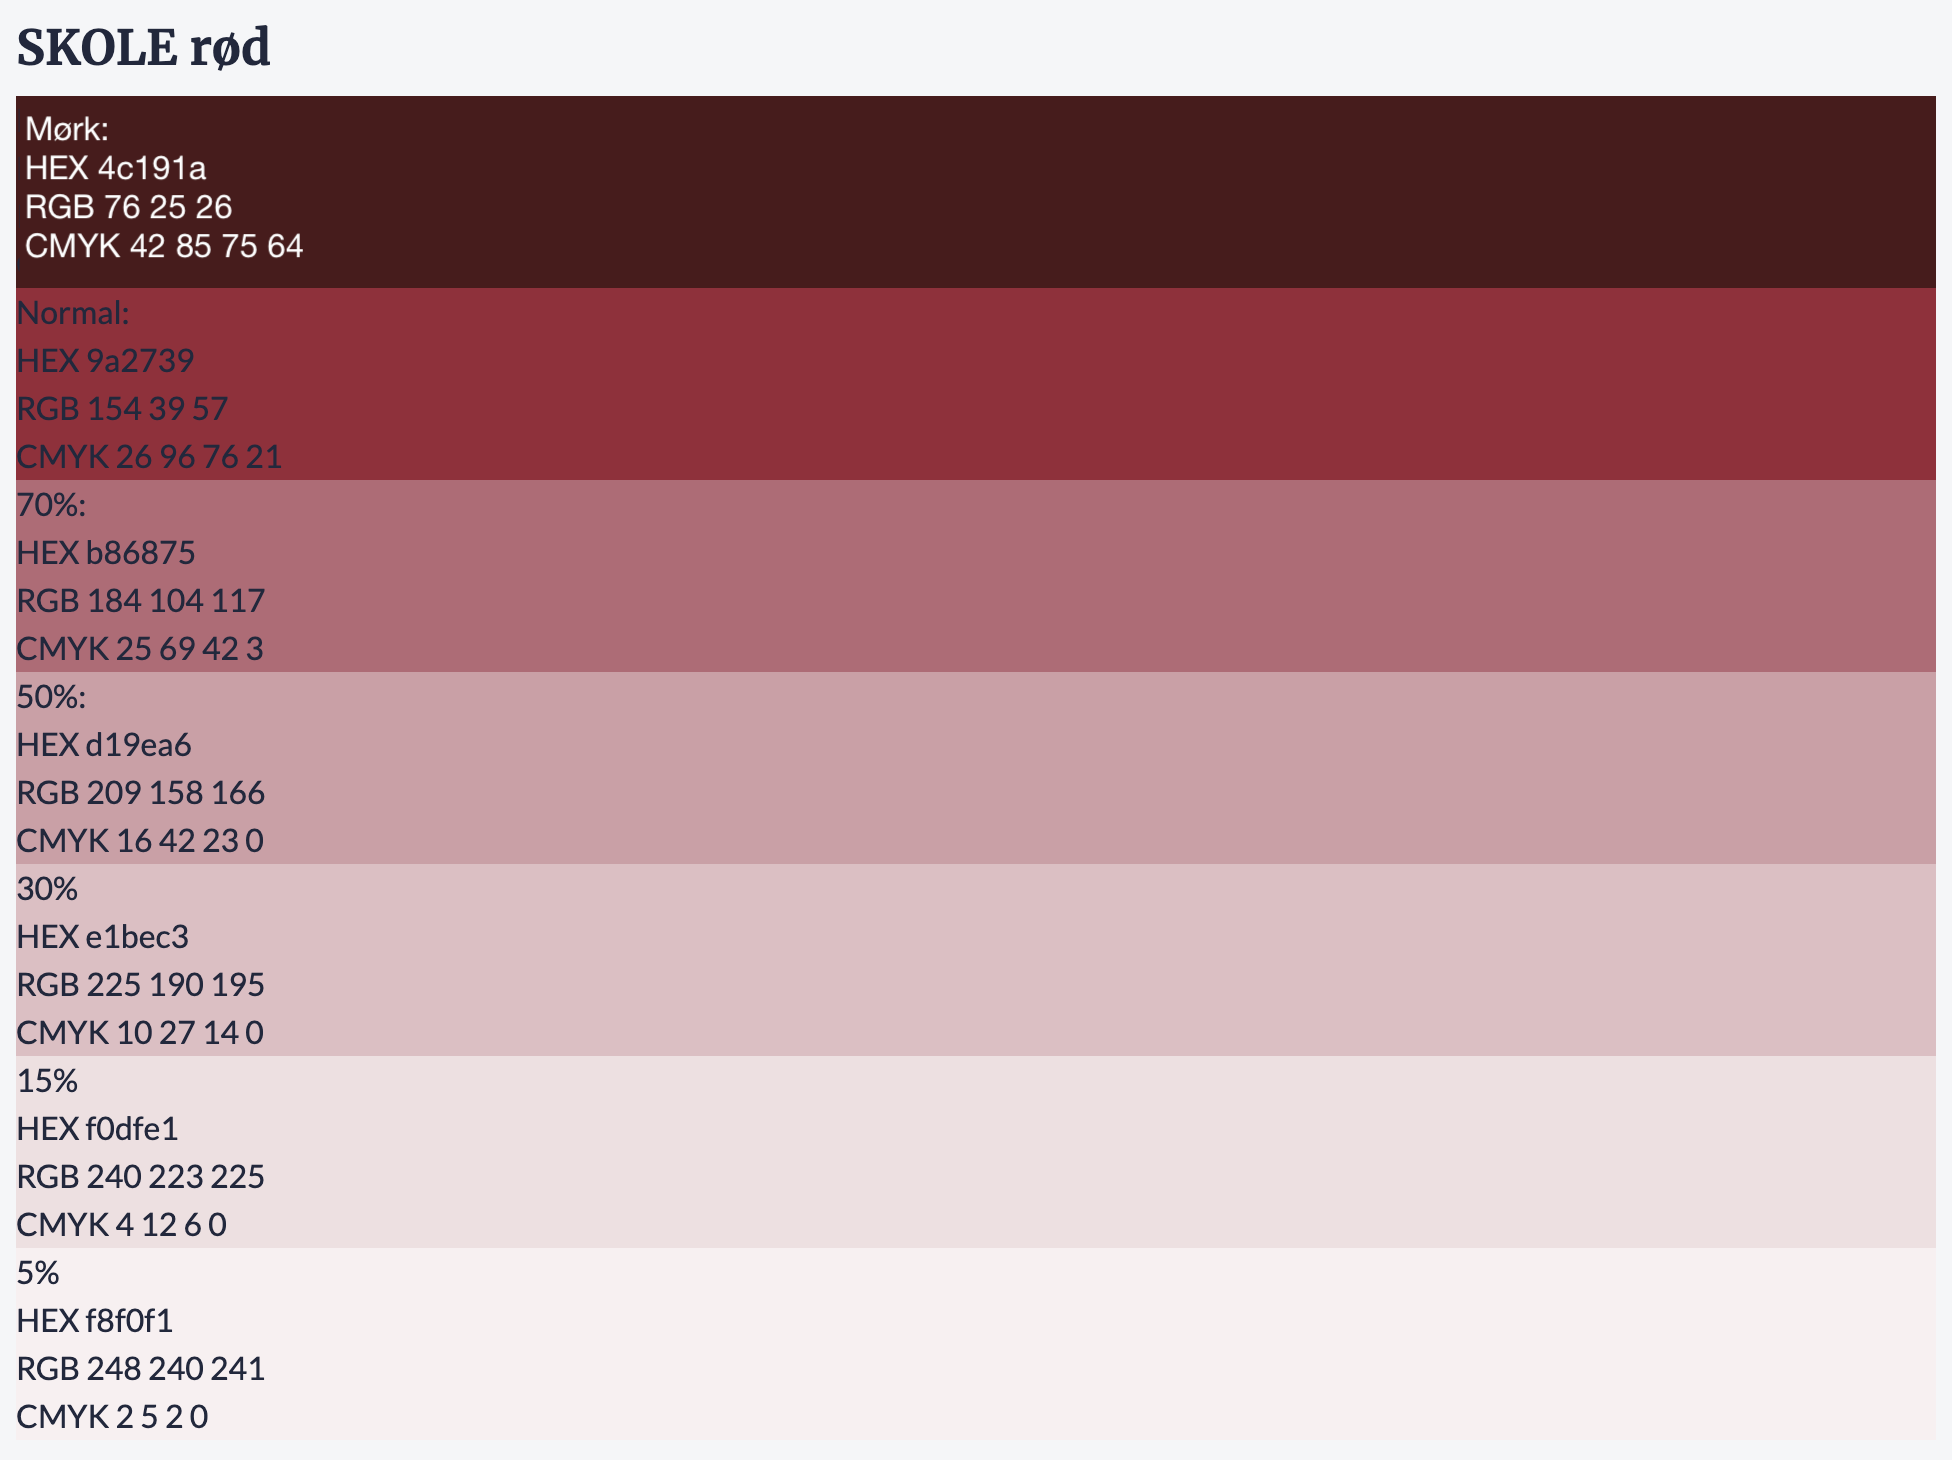Select the 50% tint swatch
This screenshot has height=1460, width=1952.
tap(976, 768)
